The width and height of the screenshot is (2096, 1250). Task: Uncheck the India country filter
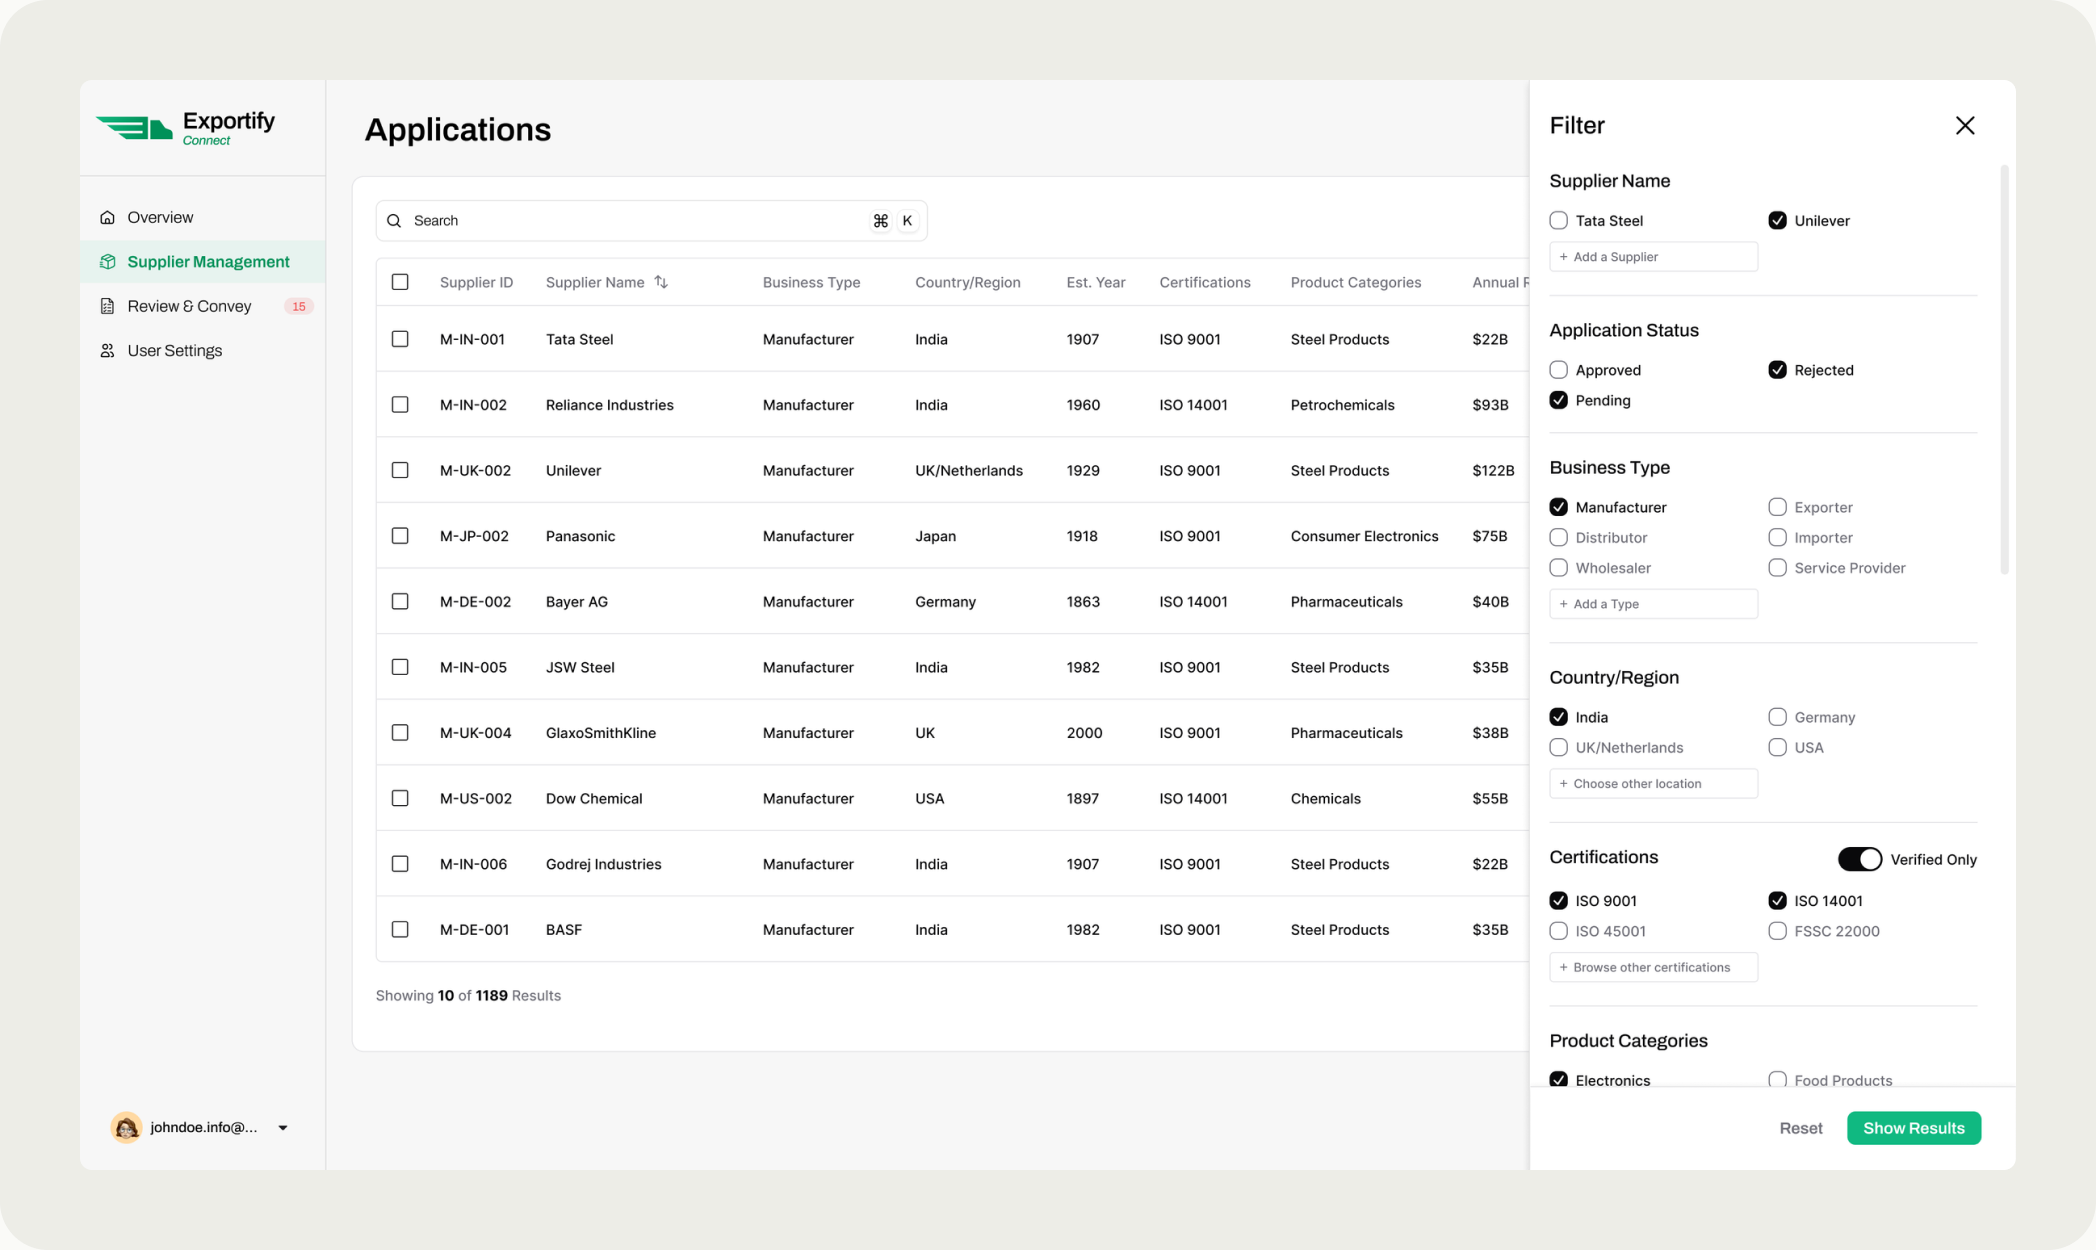[x=1558, y=717]
